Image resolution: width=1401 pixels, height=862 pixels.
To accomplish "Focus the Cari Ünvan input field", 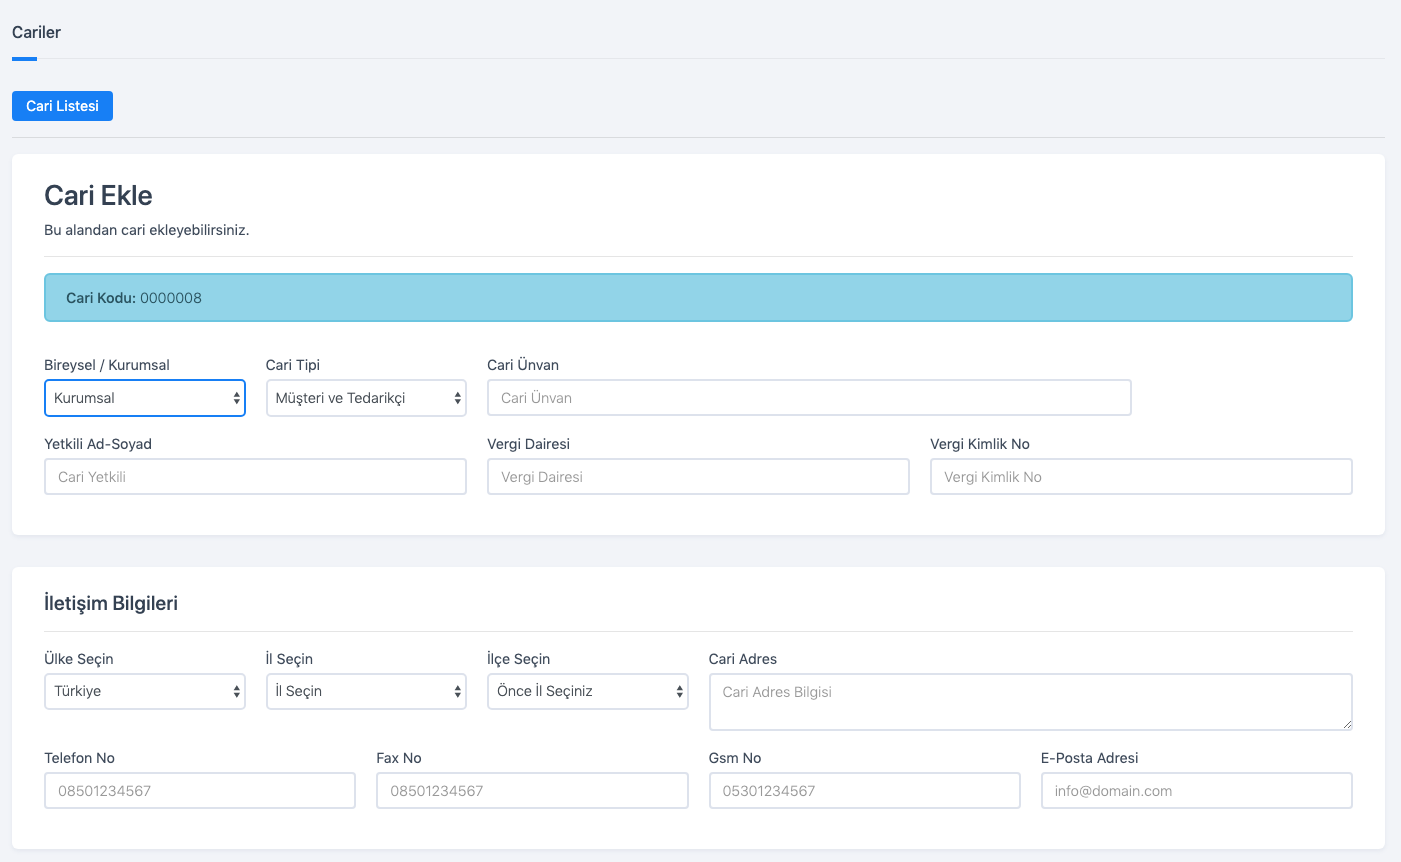I will click(809, 398).
